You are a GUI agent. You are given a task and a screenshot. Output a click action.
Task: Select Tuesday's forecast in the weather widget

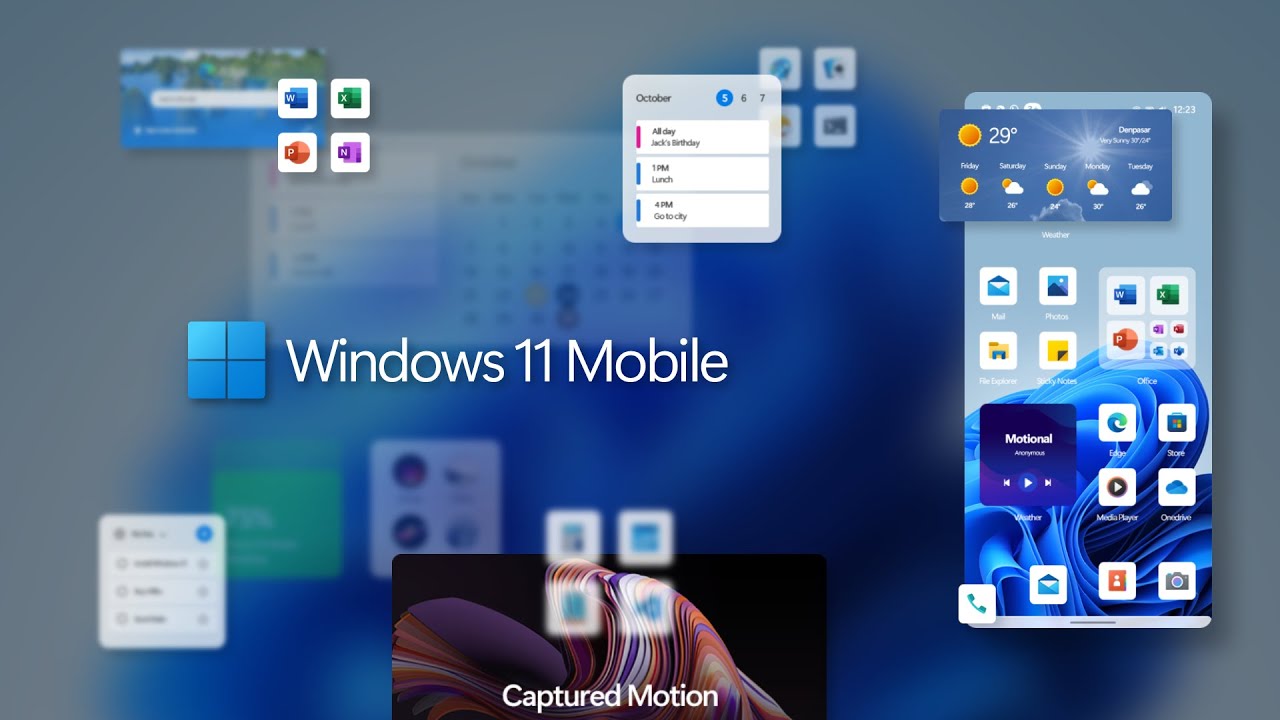pos(1141,186)
